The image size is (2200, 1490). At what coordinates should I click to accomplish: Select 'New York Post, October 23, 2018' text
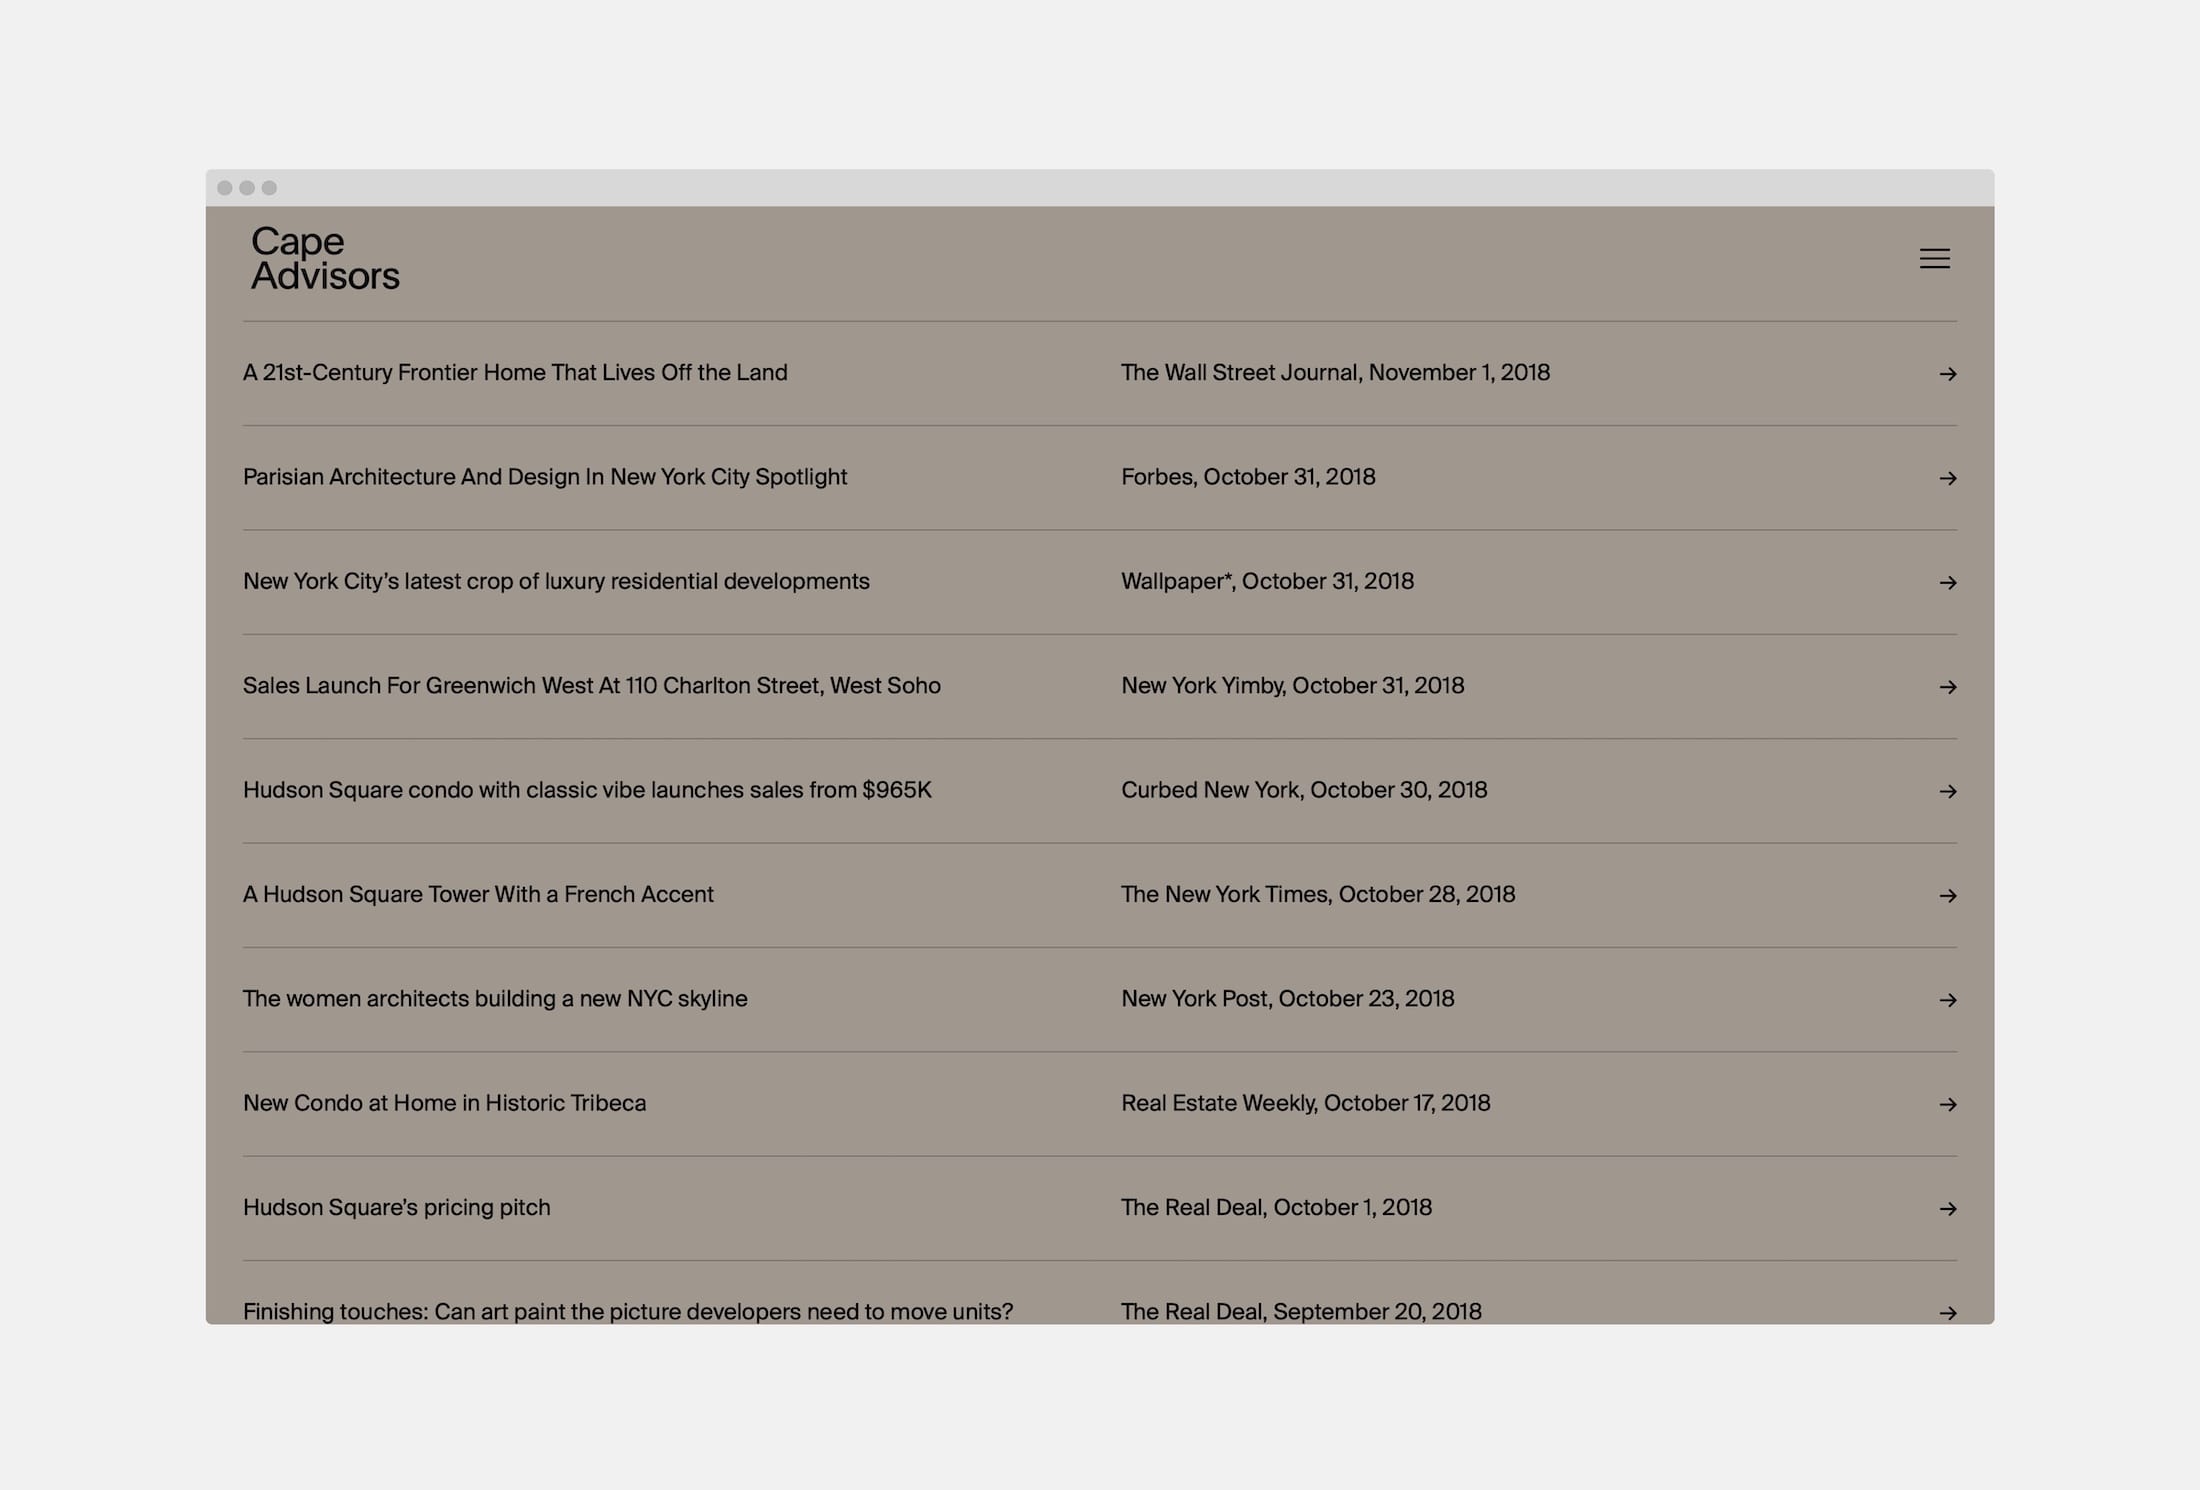pos(1287,999)
